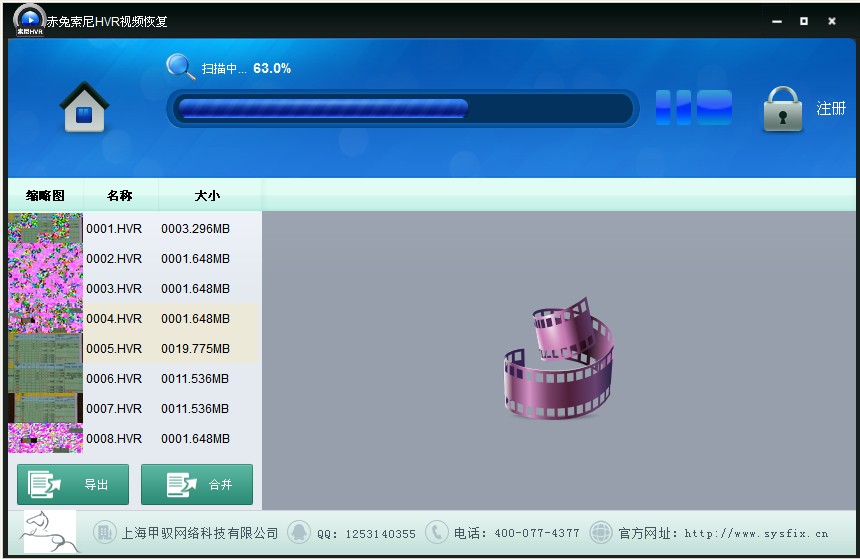Click the 注册 register link
Image resolution: width=860 pixels, height=559 pixels.
830,109
